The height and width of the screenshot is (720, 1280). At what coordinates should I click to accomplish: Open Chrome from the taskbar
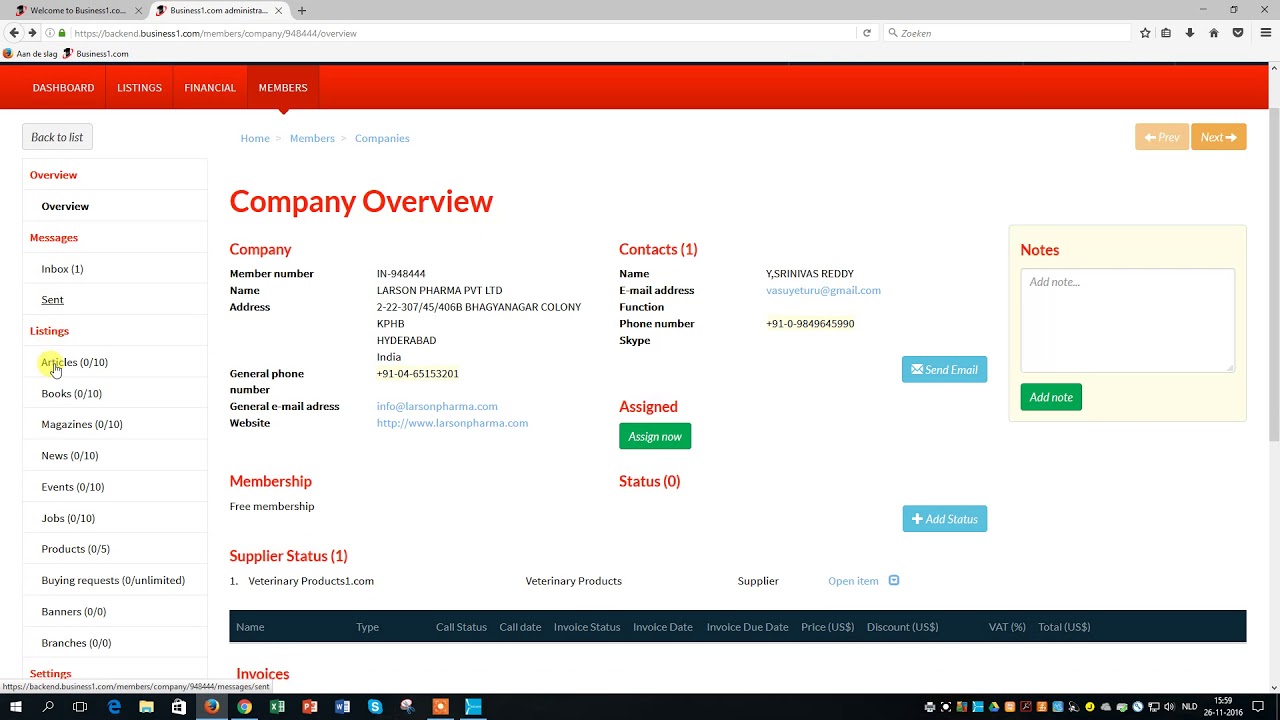pyautogui.click(x=244, y=707)
